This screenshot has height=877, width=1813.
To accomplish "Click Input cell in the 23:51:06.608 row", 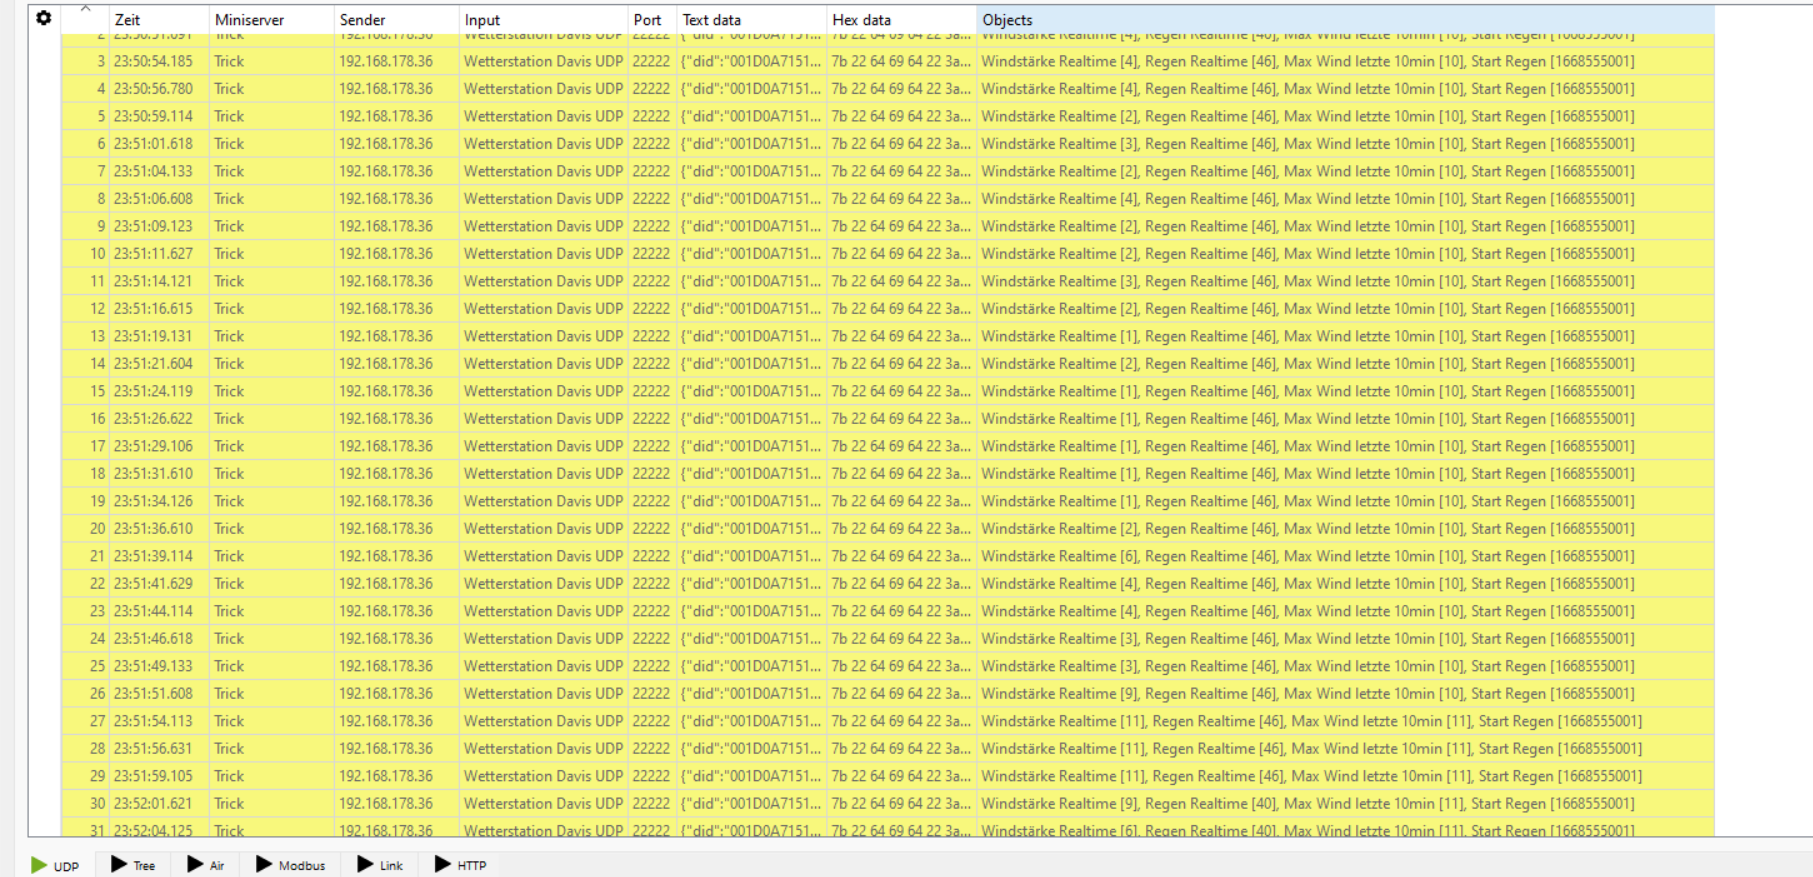I will (543, 199).
